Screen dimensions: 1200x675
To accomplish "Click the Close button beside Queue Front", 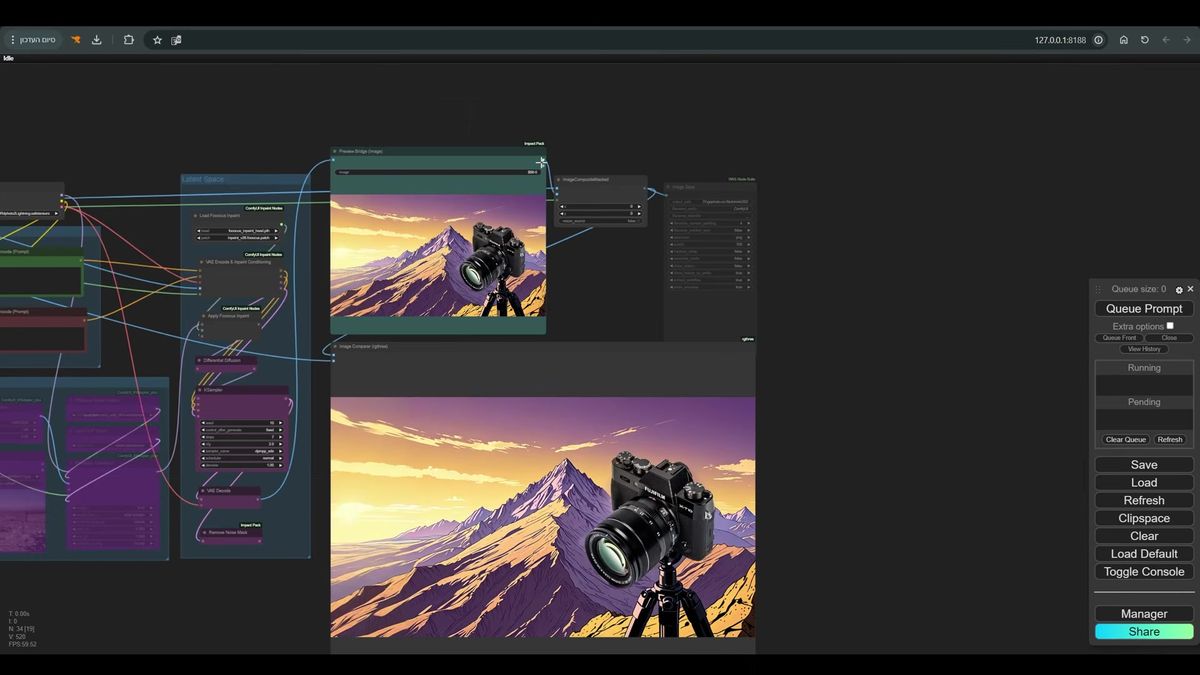I will (x=1169, y=338).
